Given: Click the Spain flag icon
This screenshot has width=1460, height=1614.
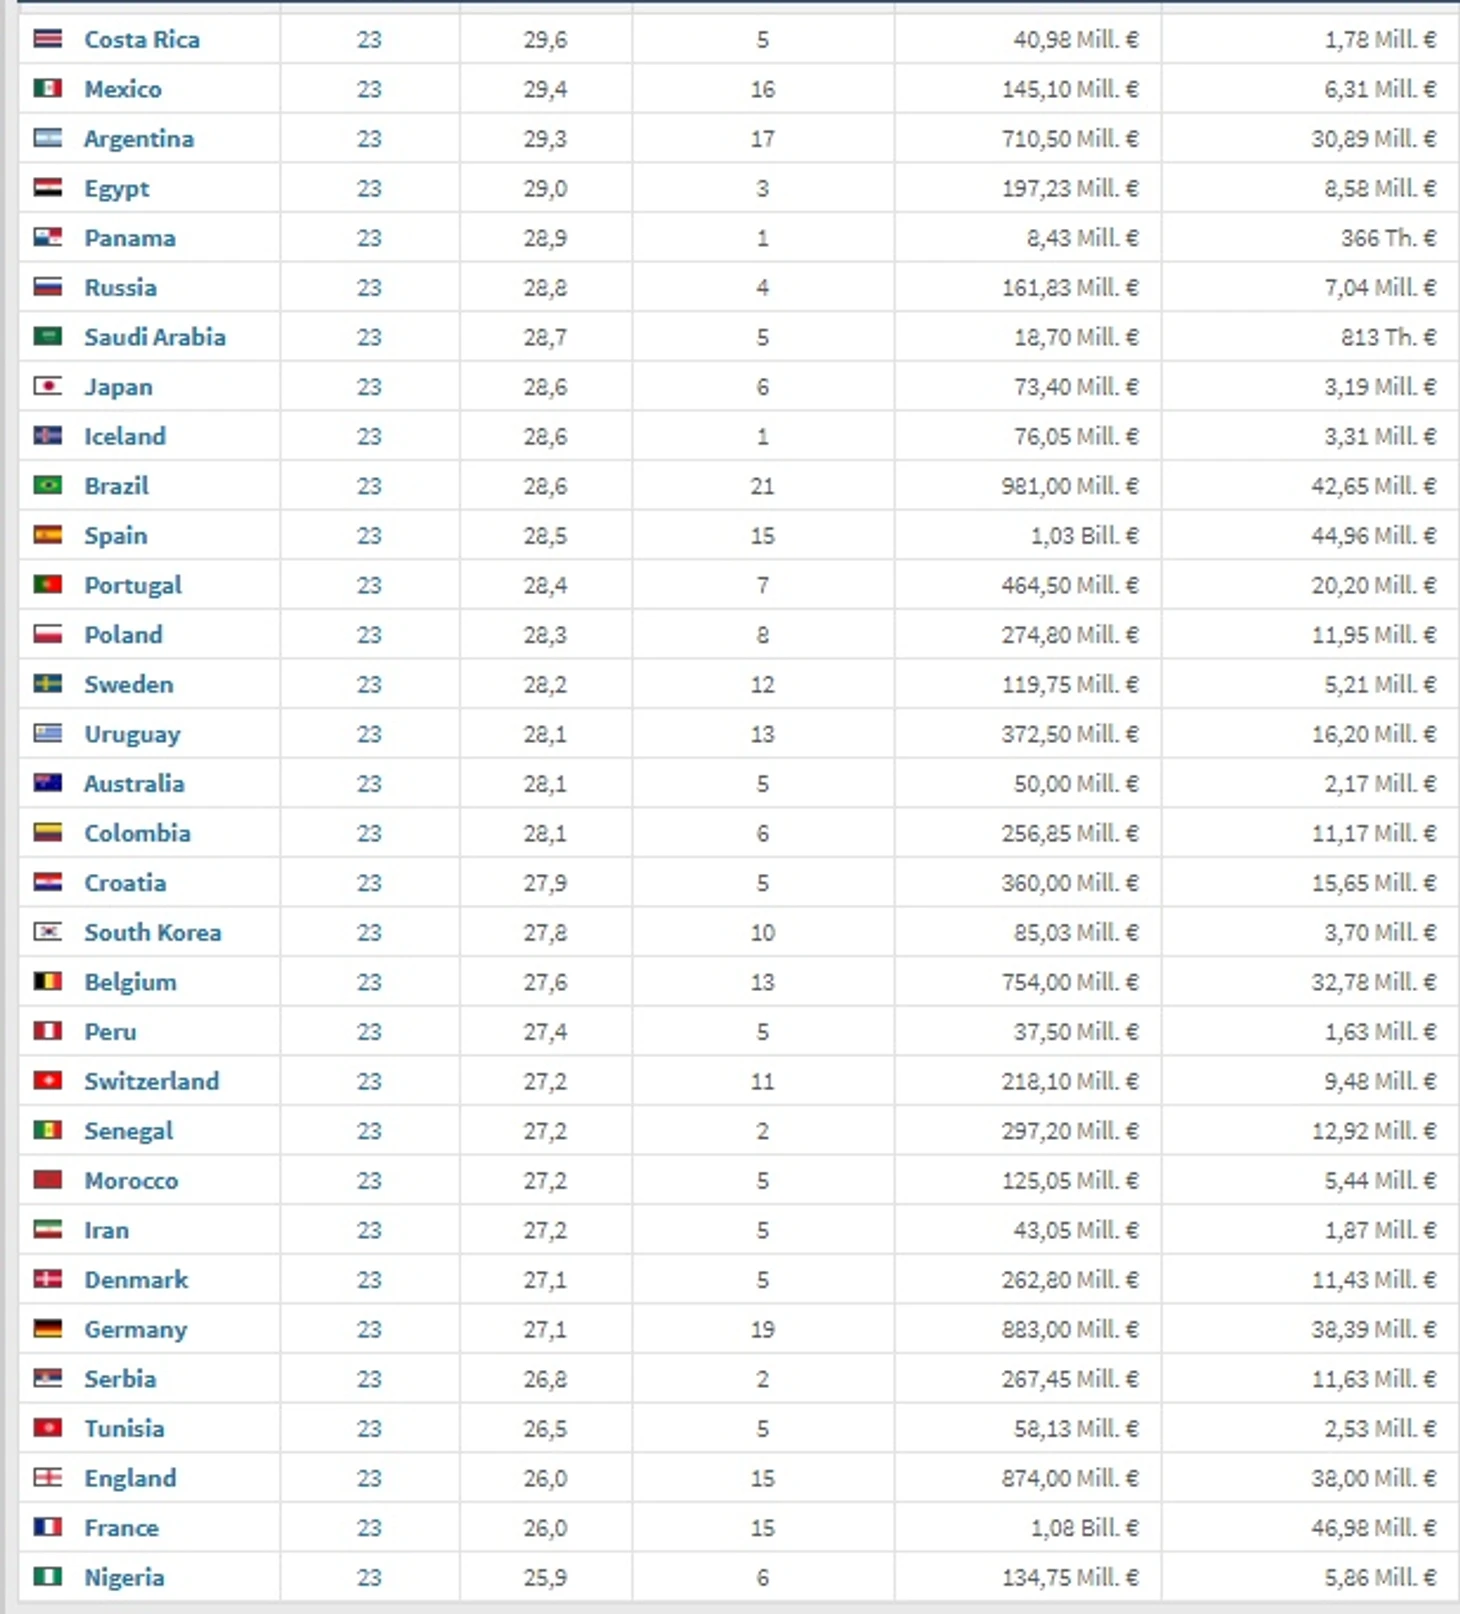Looking at the screenshot, I should click(x=47, y=535).
